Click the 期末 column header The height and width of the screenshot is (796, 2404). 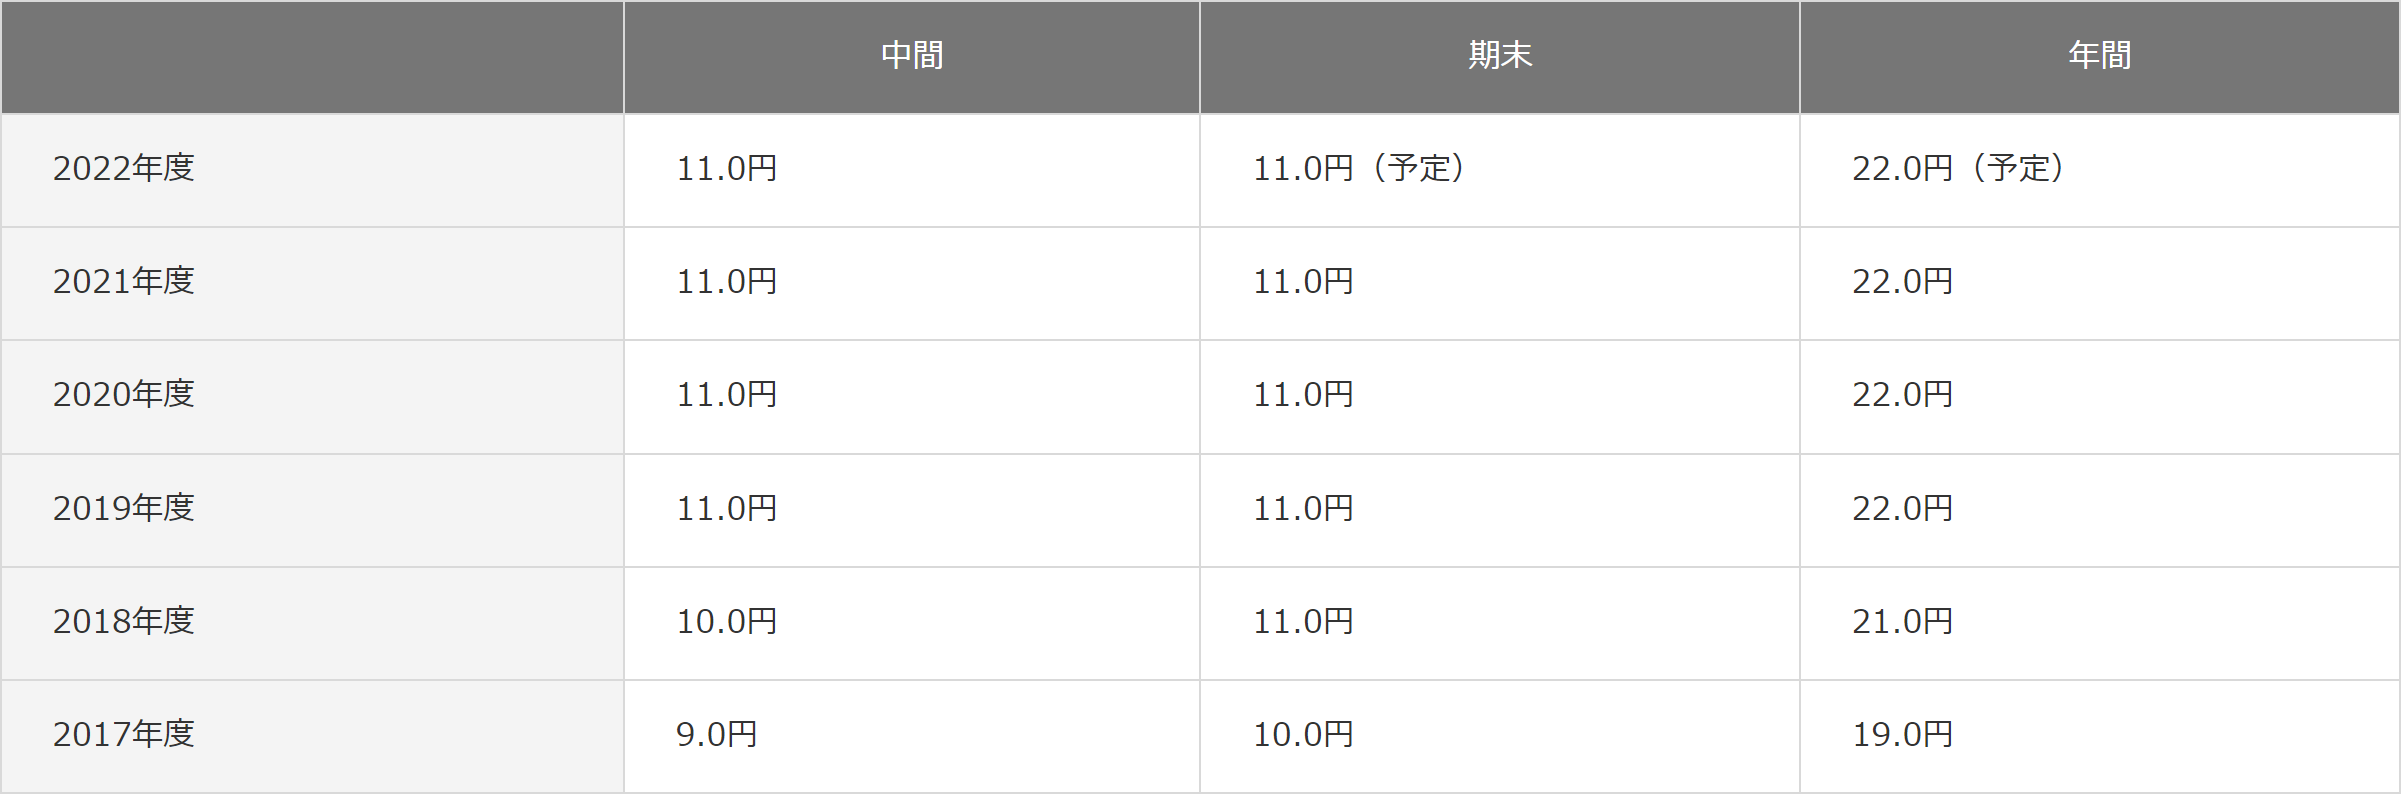1500,56
